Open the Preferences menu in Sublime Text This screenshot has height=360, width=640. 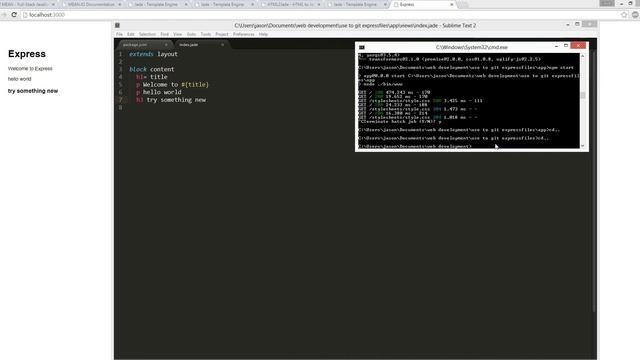[x=244, y=34]
